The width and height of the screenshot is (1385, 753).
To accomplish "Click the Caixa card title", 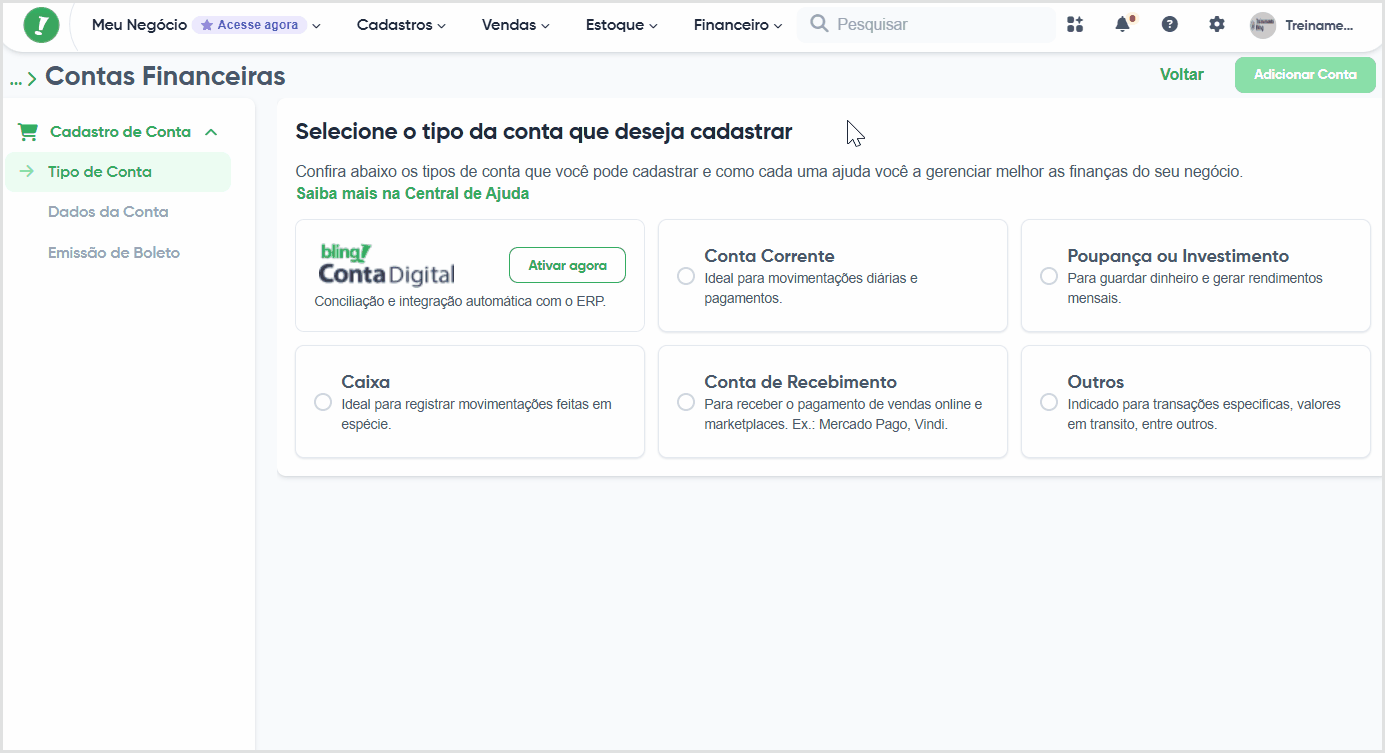I will (x=365, y=382).
